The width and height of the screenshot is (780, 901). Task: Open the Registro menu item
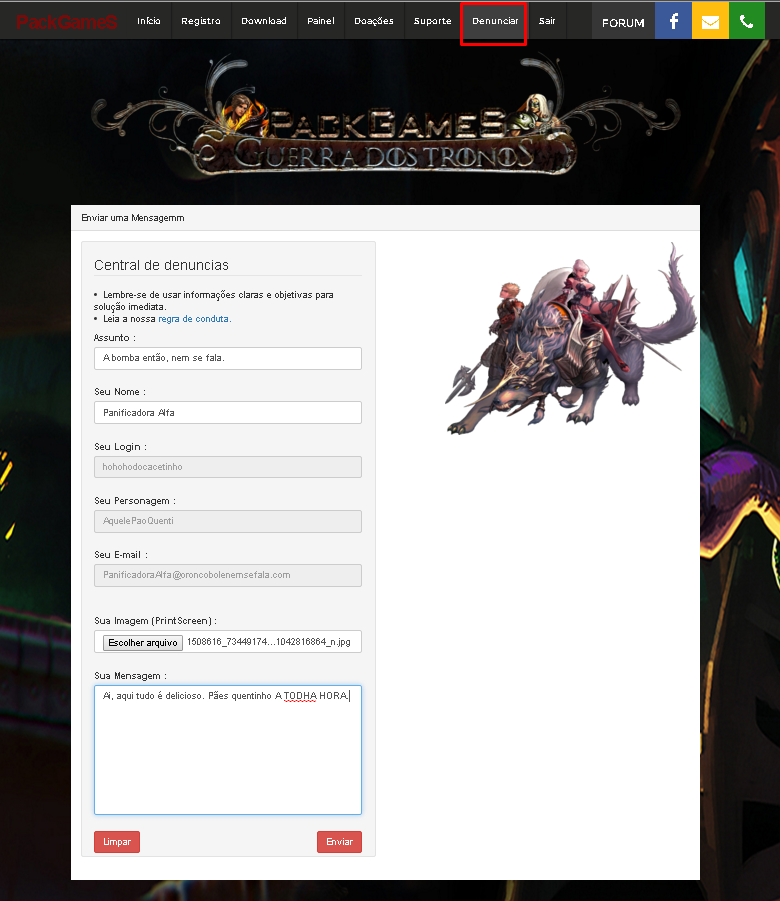(201, 21)
